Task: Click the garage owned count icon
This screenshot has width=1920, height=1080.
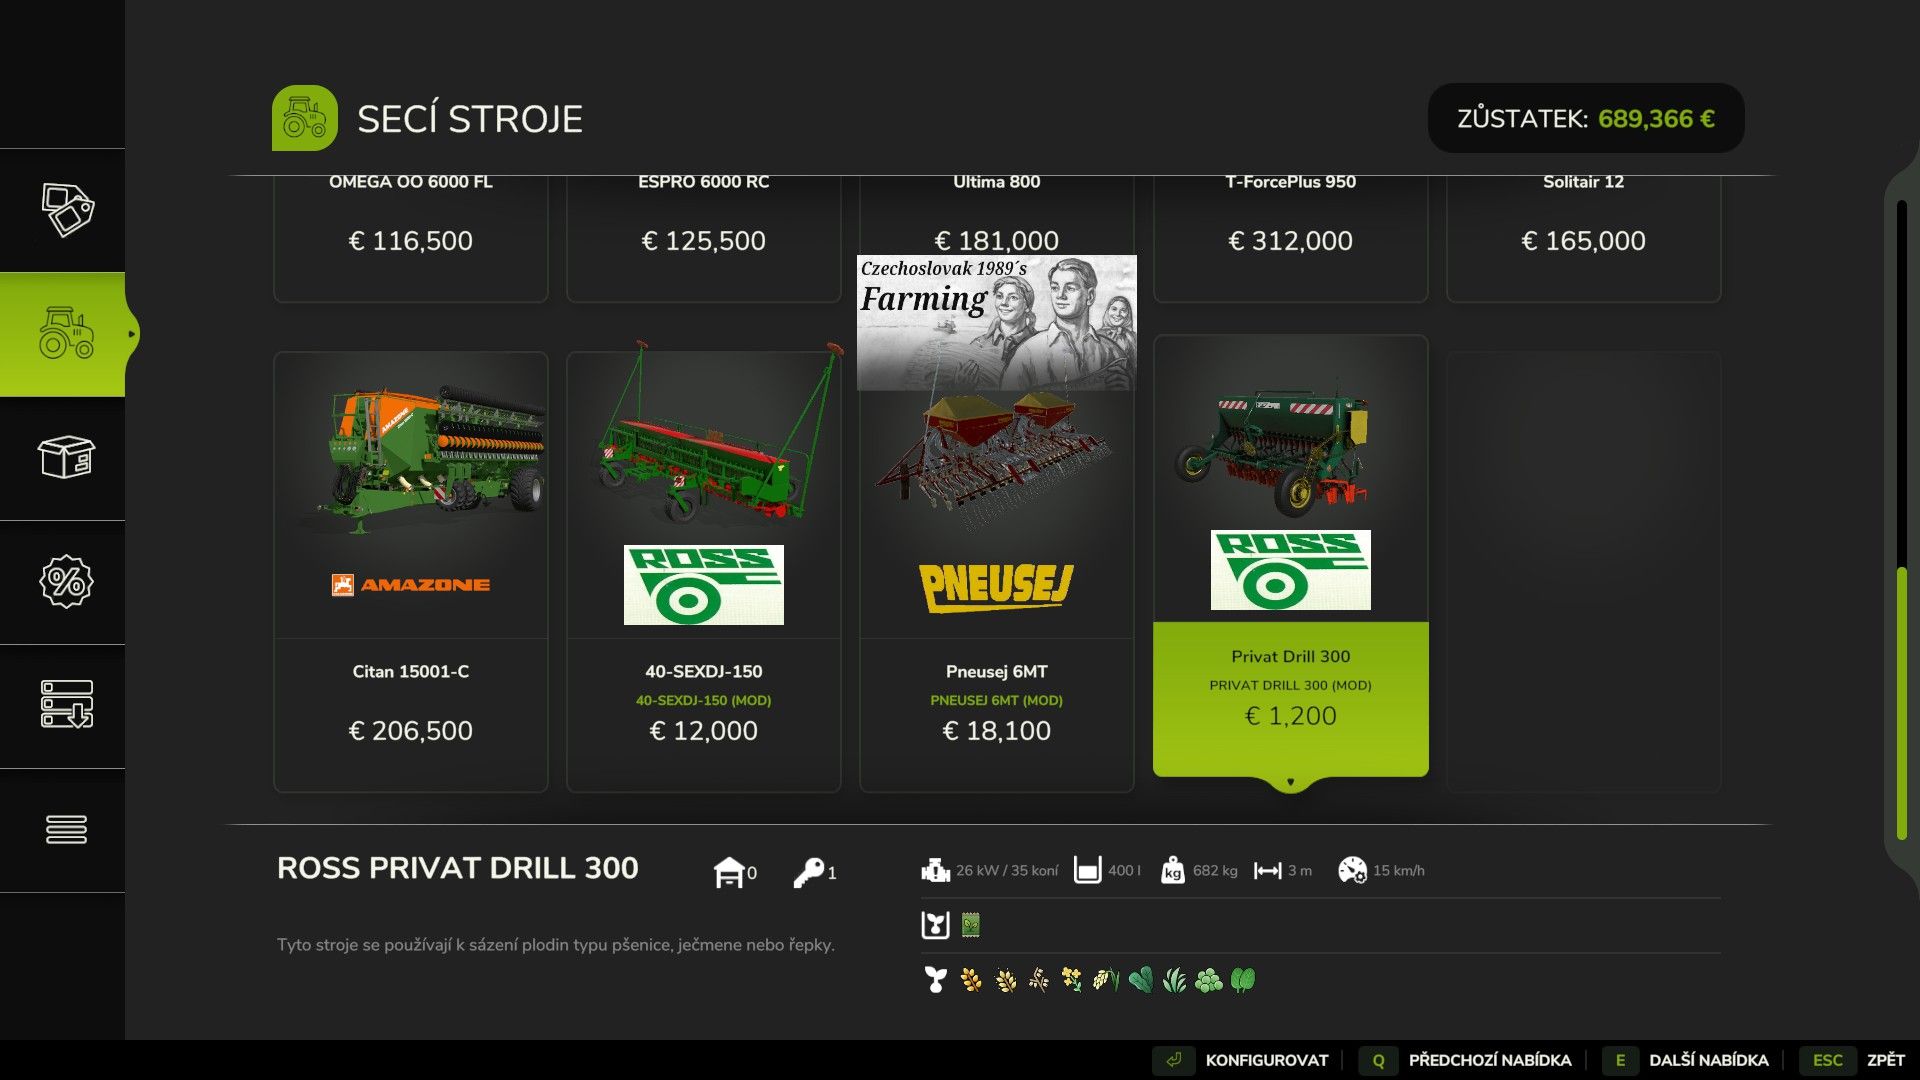Action: (729, 872)
